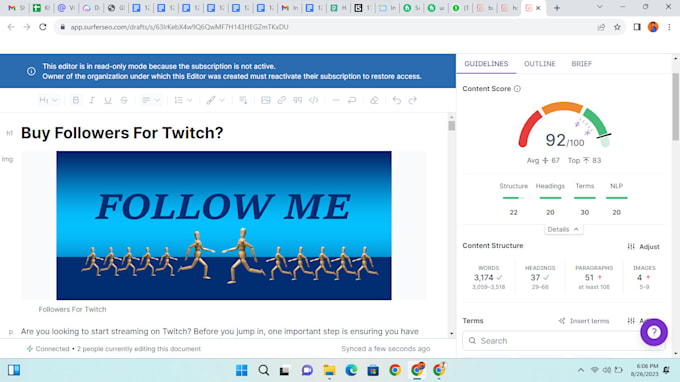Open the numbered list dropdown
This screenshot has height=382, width=680.
[183, 100]
